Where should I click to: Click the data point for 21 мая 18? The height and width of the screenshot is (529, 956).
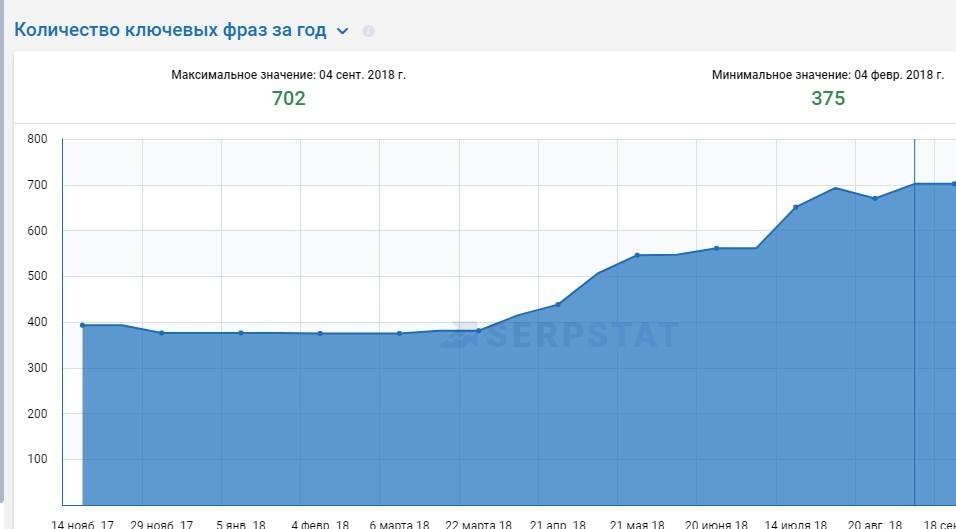[x=637, y=255]
